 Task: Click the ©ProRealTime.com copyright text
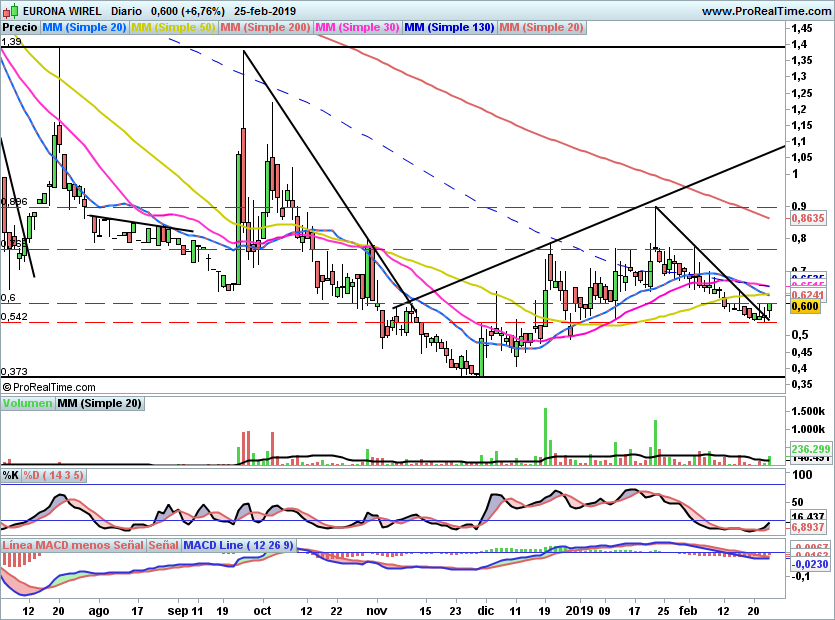point(50,387)
